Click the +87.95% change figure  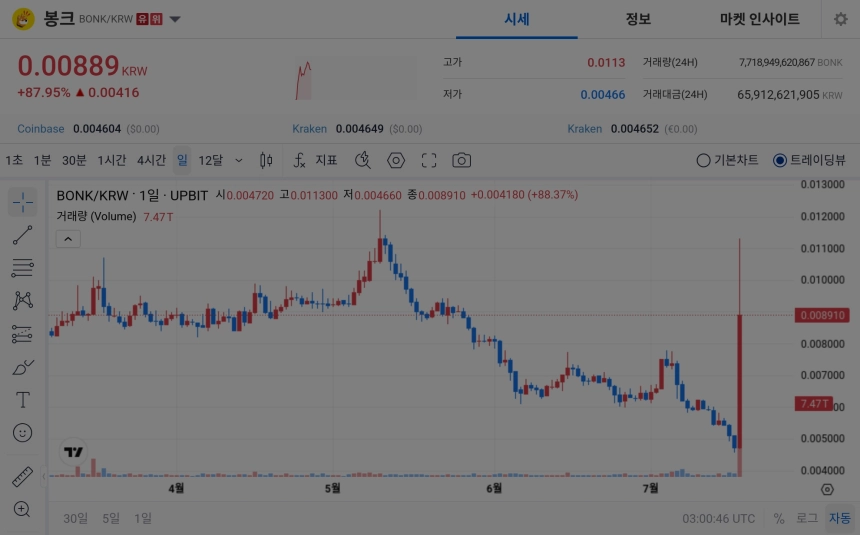click(x=43, y=92)
